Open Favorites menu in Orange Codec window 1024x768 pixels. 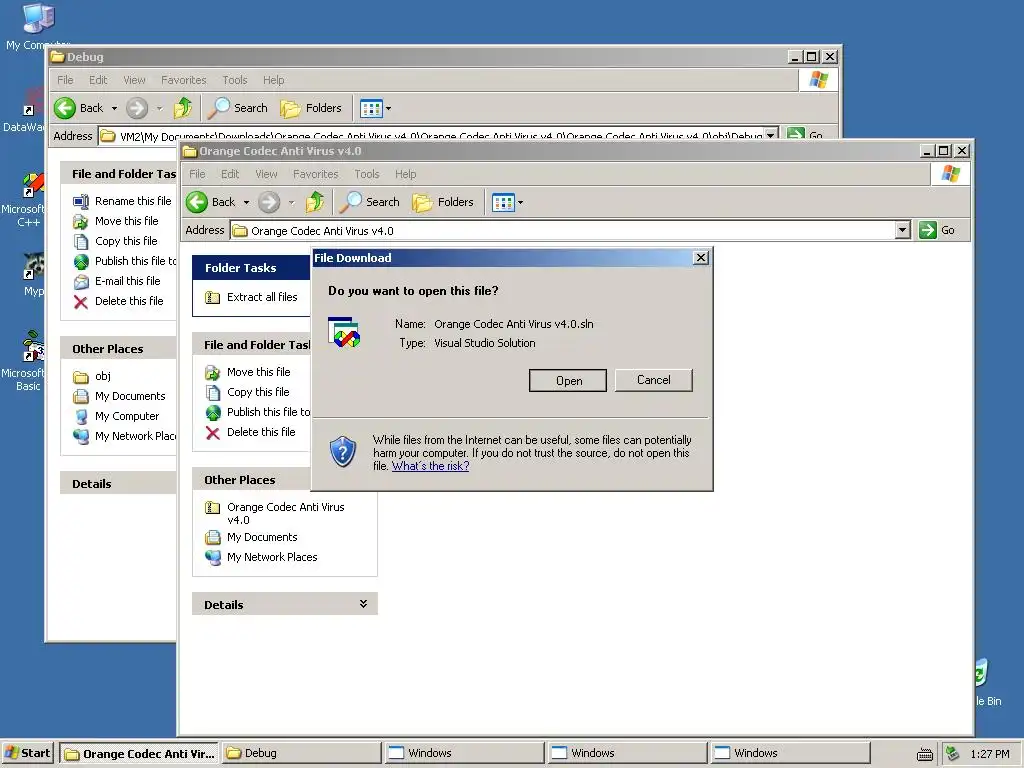[x=315, y=174]
